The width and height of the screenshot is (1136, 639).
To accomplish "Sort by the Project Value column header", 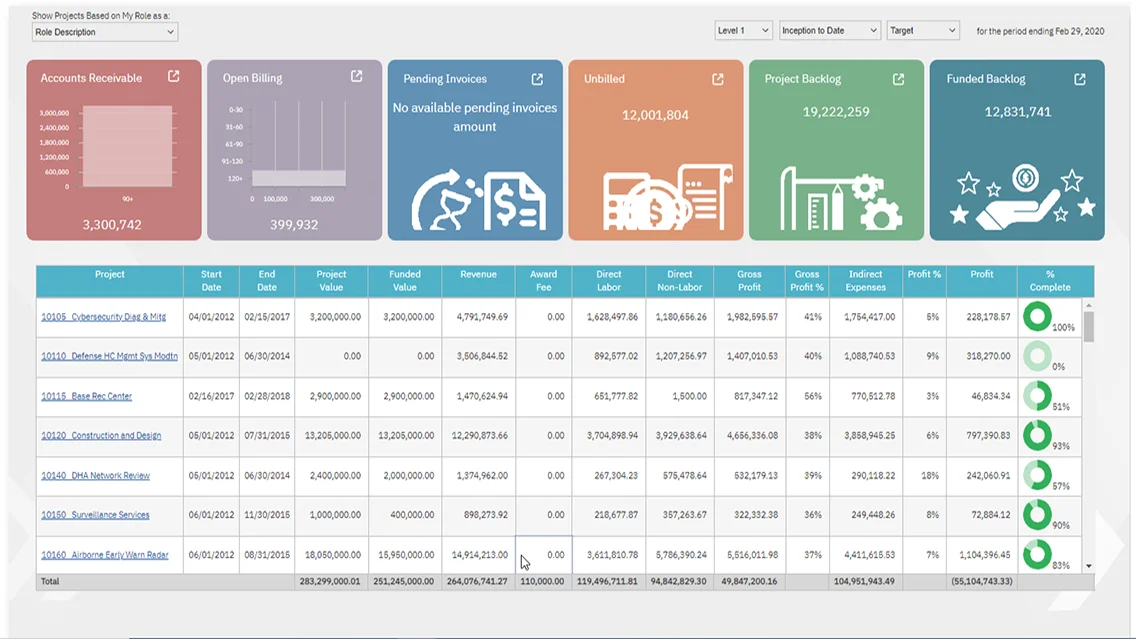I will pyautogui.click(x=331, y=280).
